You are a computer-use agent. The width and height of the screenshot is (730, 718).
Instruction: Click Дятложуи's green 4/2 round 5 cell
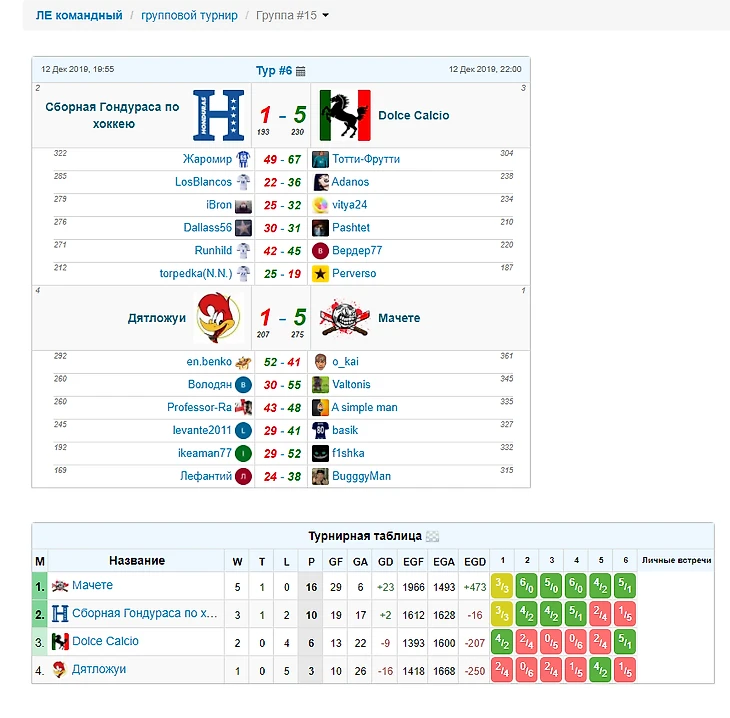coord(601,670)
